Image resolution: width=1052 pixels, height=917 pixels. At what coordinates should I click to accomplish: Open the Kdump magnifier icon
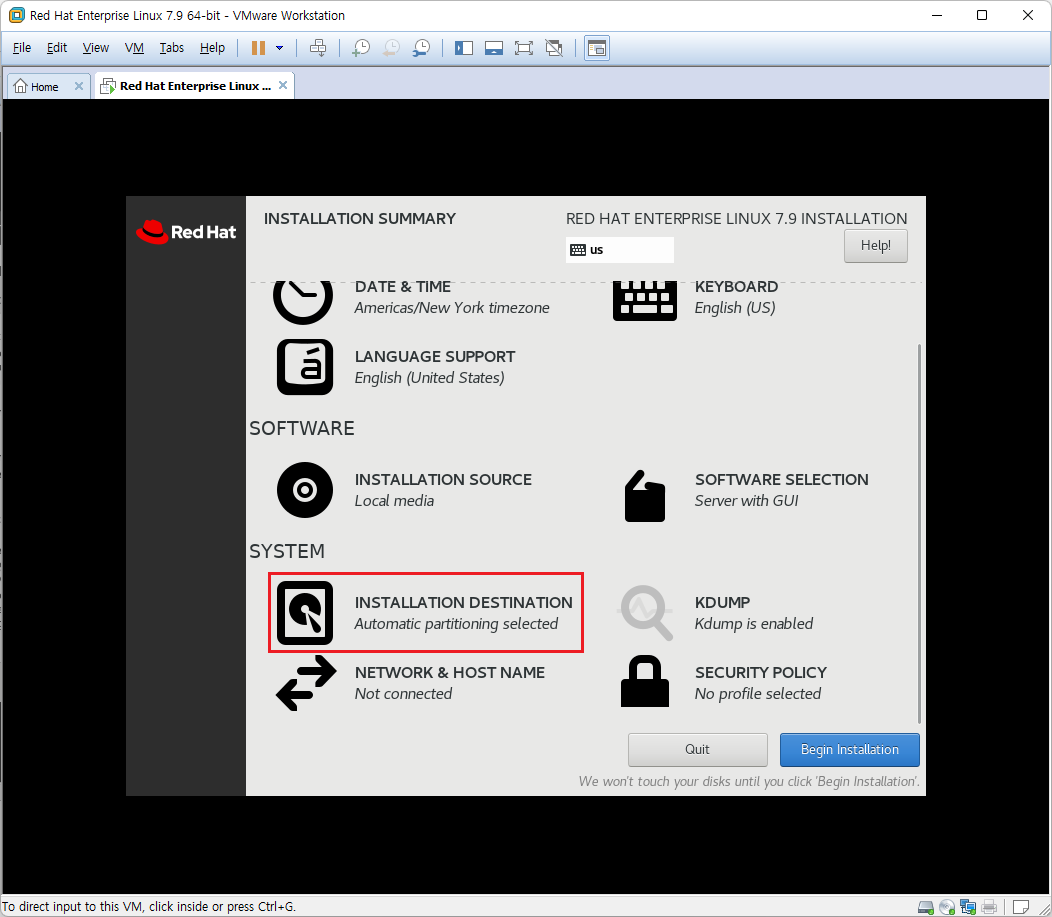coord(645,612)
